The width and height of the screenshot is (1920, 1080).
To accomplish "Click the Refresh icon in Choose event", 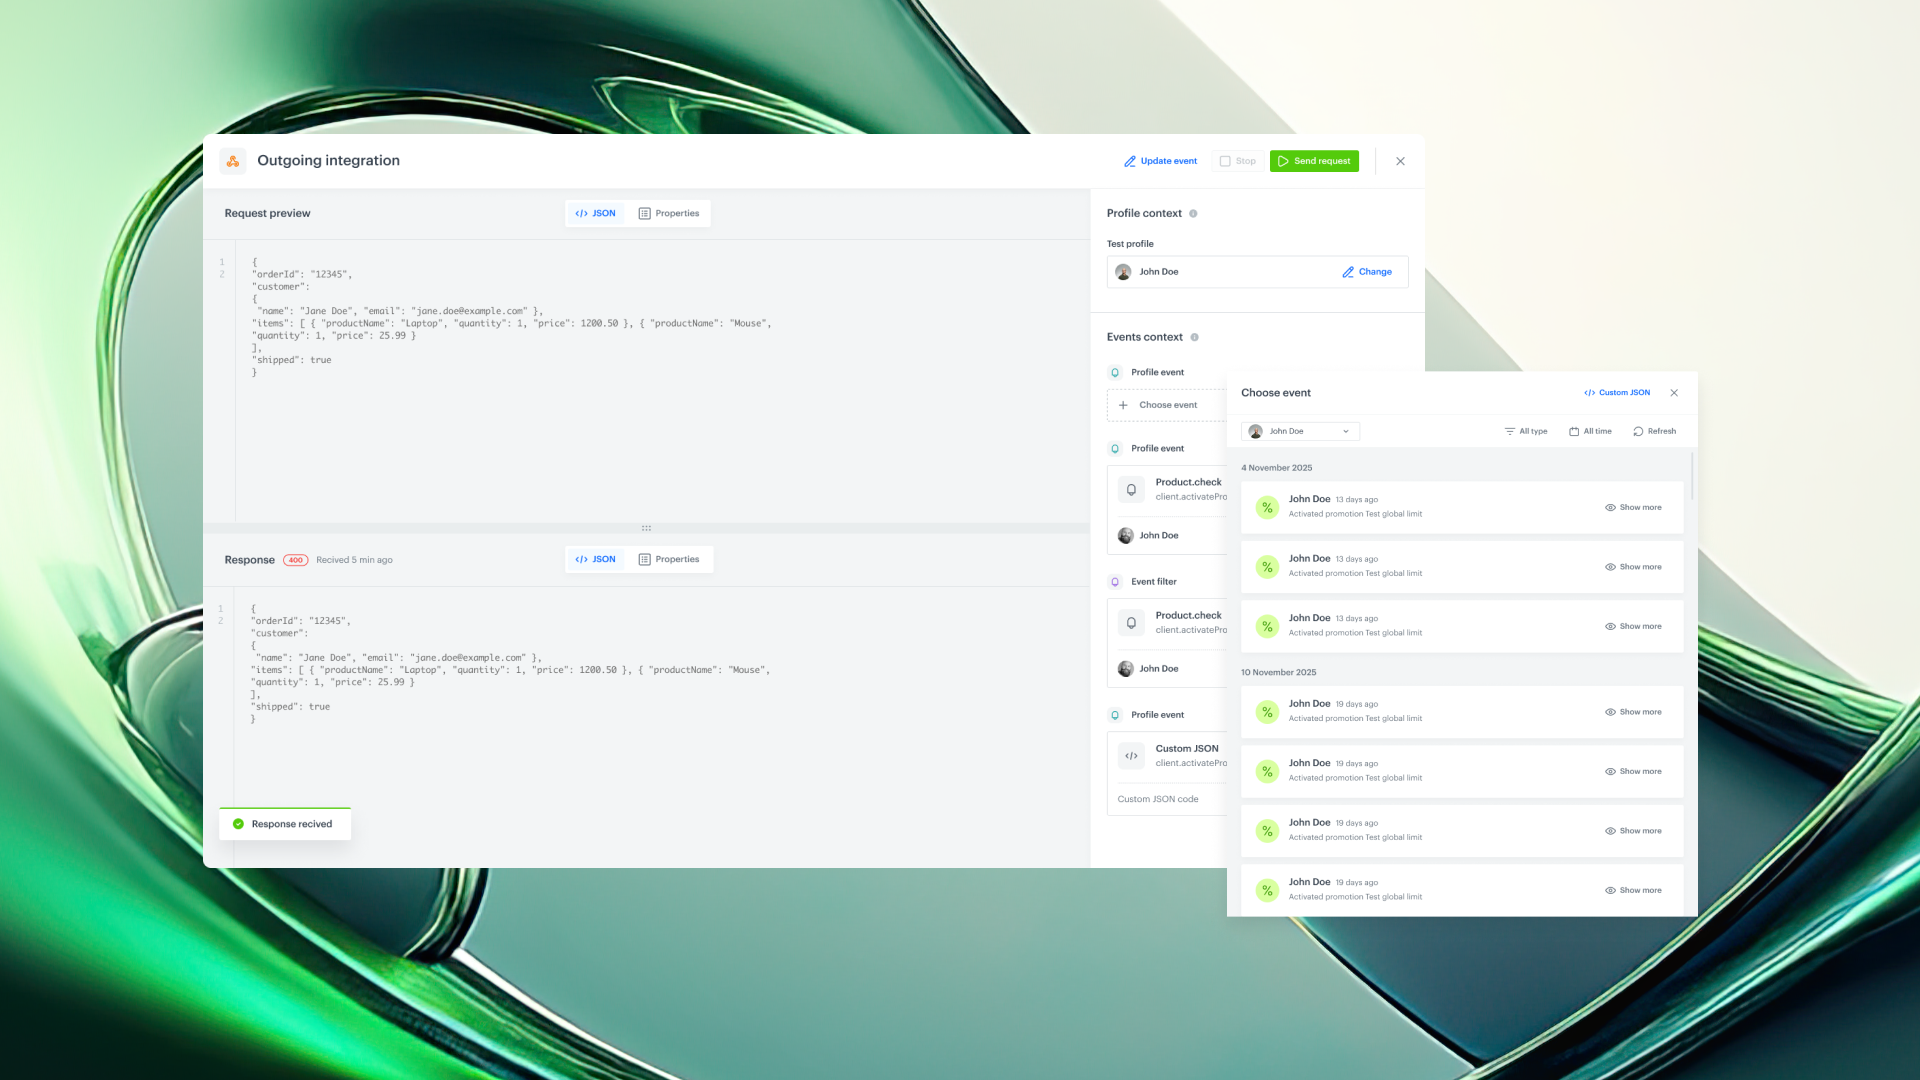I will pos(1638,432).
